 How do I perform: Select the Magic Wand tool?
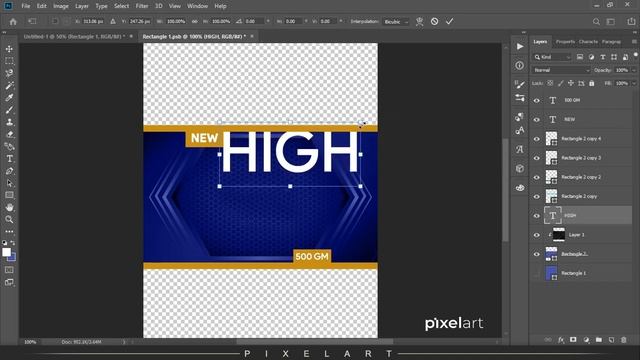[9, 86]
